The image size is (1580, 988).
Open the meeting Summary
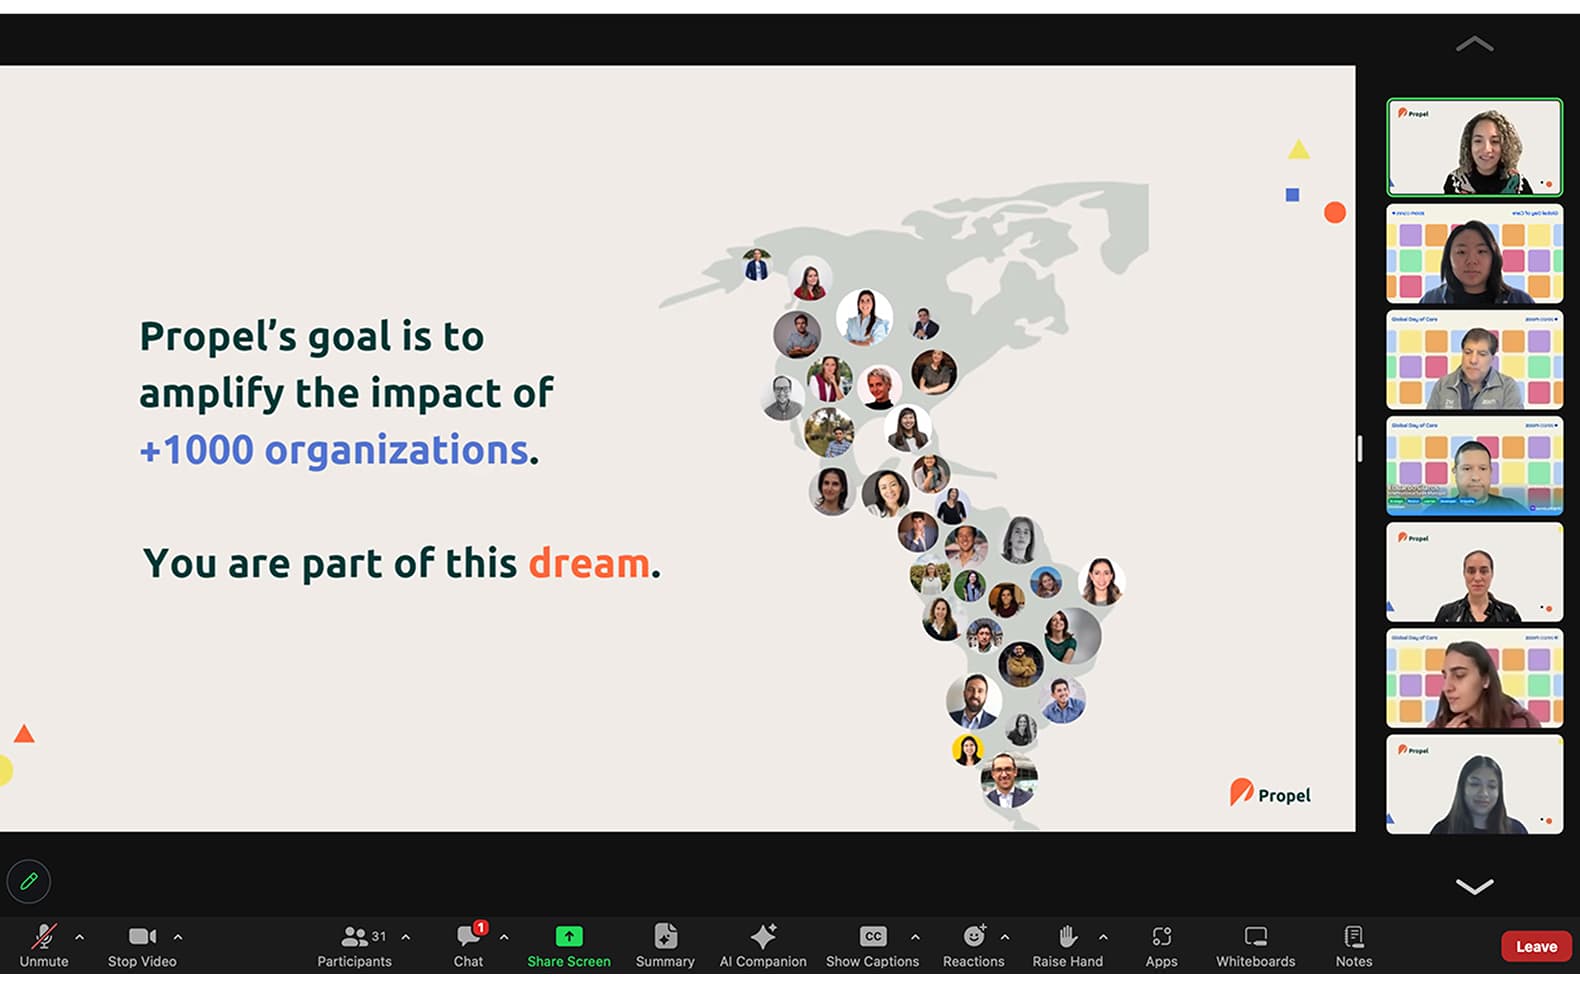click(665, 946)
